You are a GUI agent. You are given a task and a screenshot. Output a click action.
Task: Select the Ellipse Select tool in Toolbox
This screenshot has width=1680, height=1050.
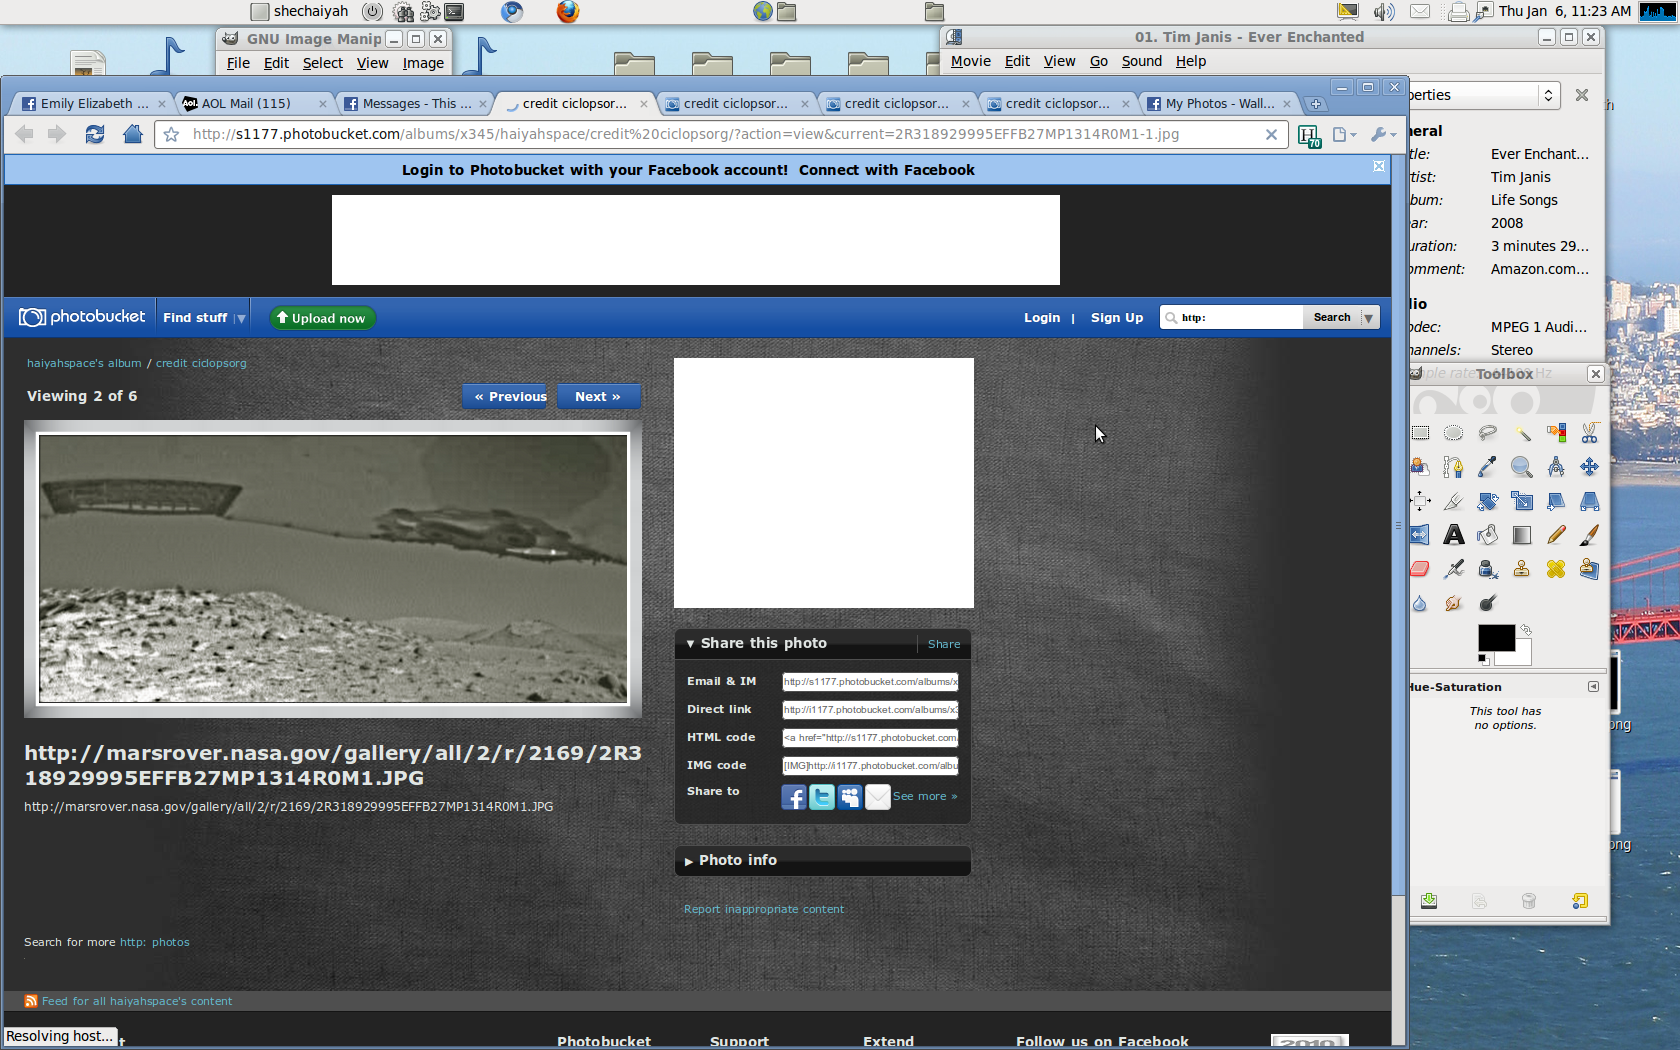click(1454, 433)
